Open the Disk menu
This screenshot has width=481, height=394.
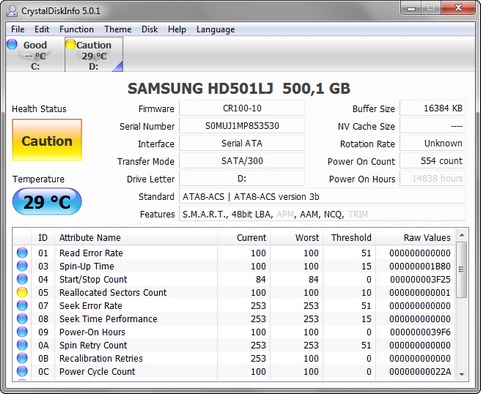click(x=149, y=29)
